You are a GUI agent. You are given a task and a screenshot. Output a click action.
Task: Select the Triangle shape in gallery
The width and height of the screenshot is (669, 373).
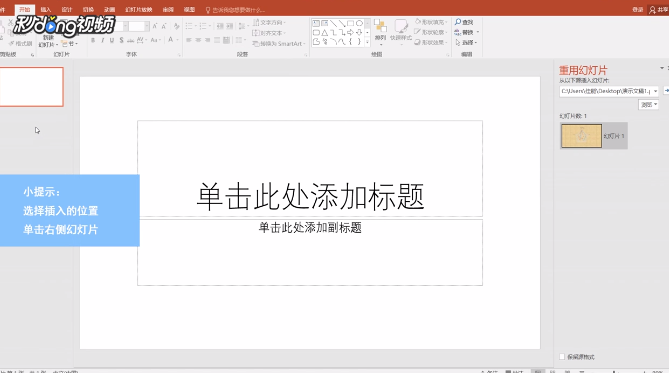(325, 32)
